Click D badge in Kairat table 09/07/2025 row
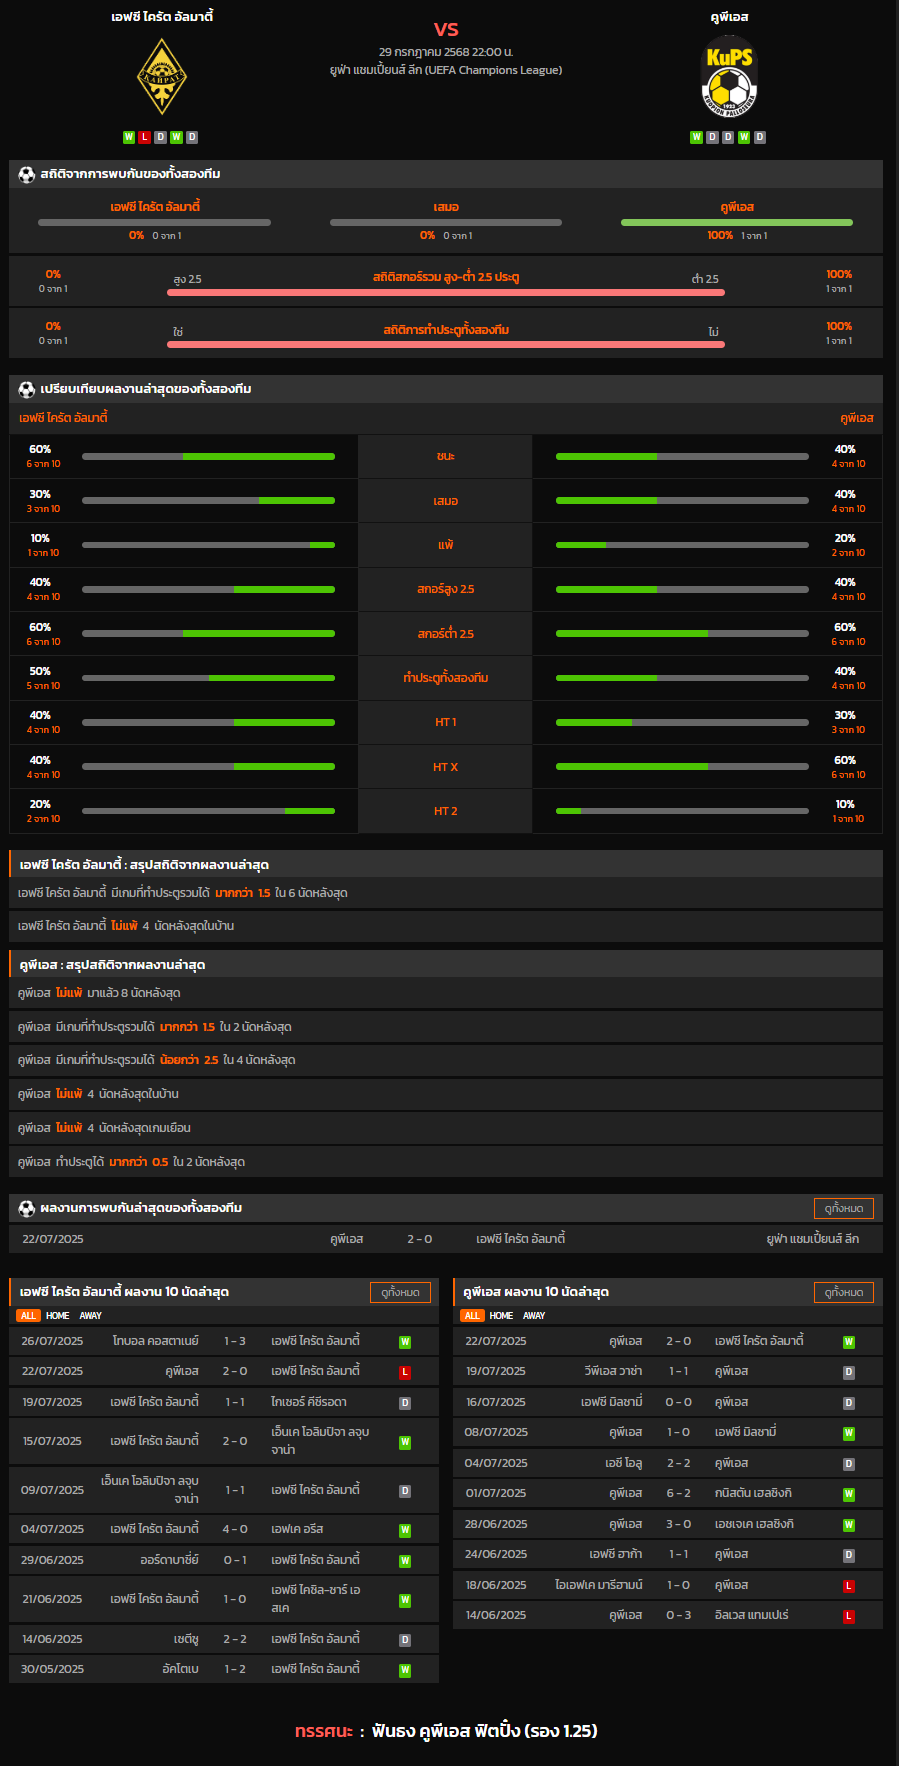Screen dimensions: 899x1766 pyautogui.click(x=405, y=1491)
